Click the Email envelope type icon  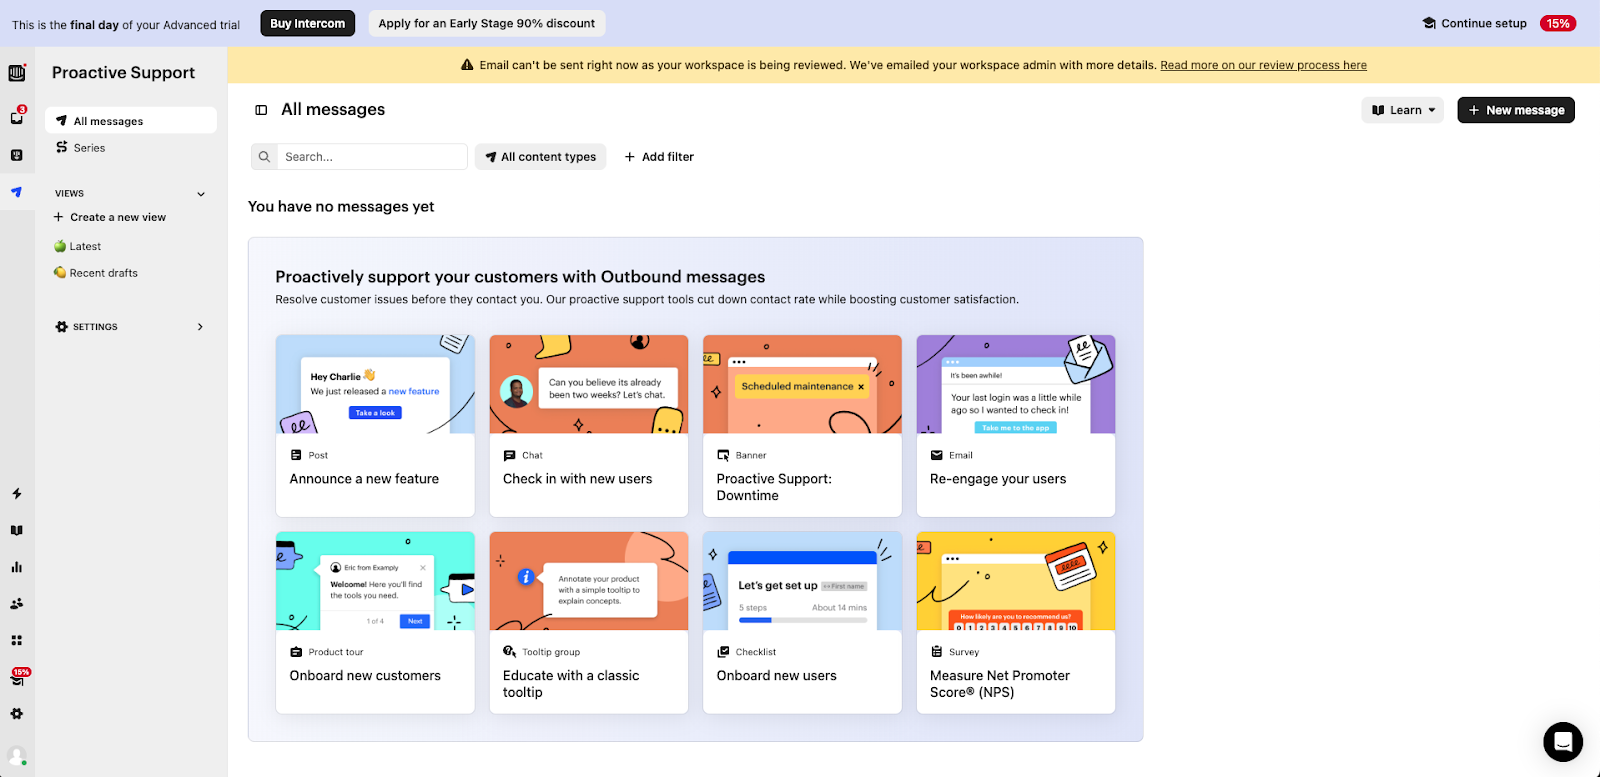(x=937, y=455)
